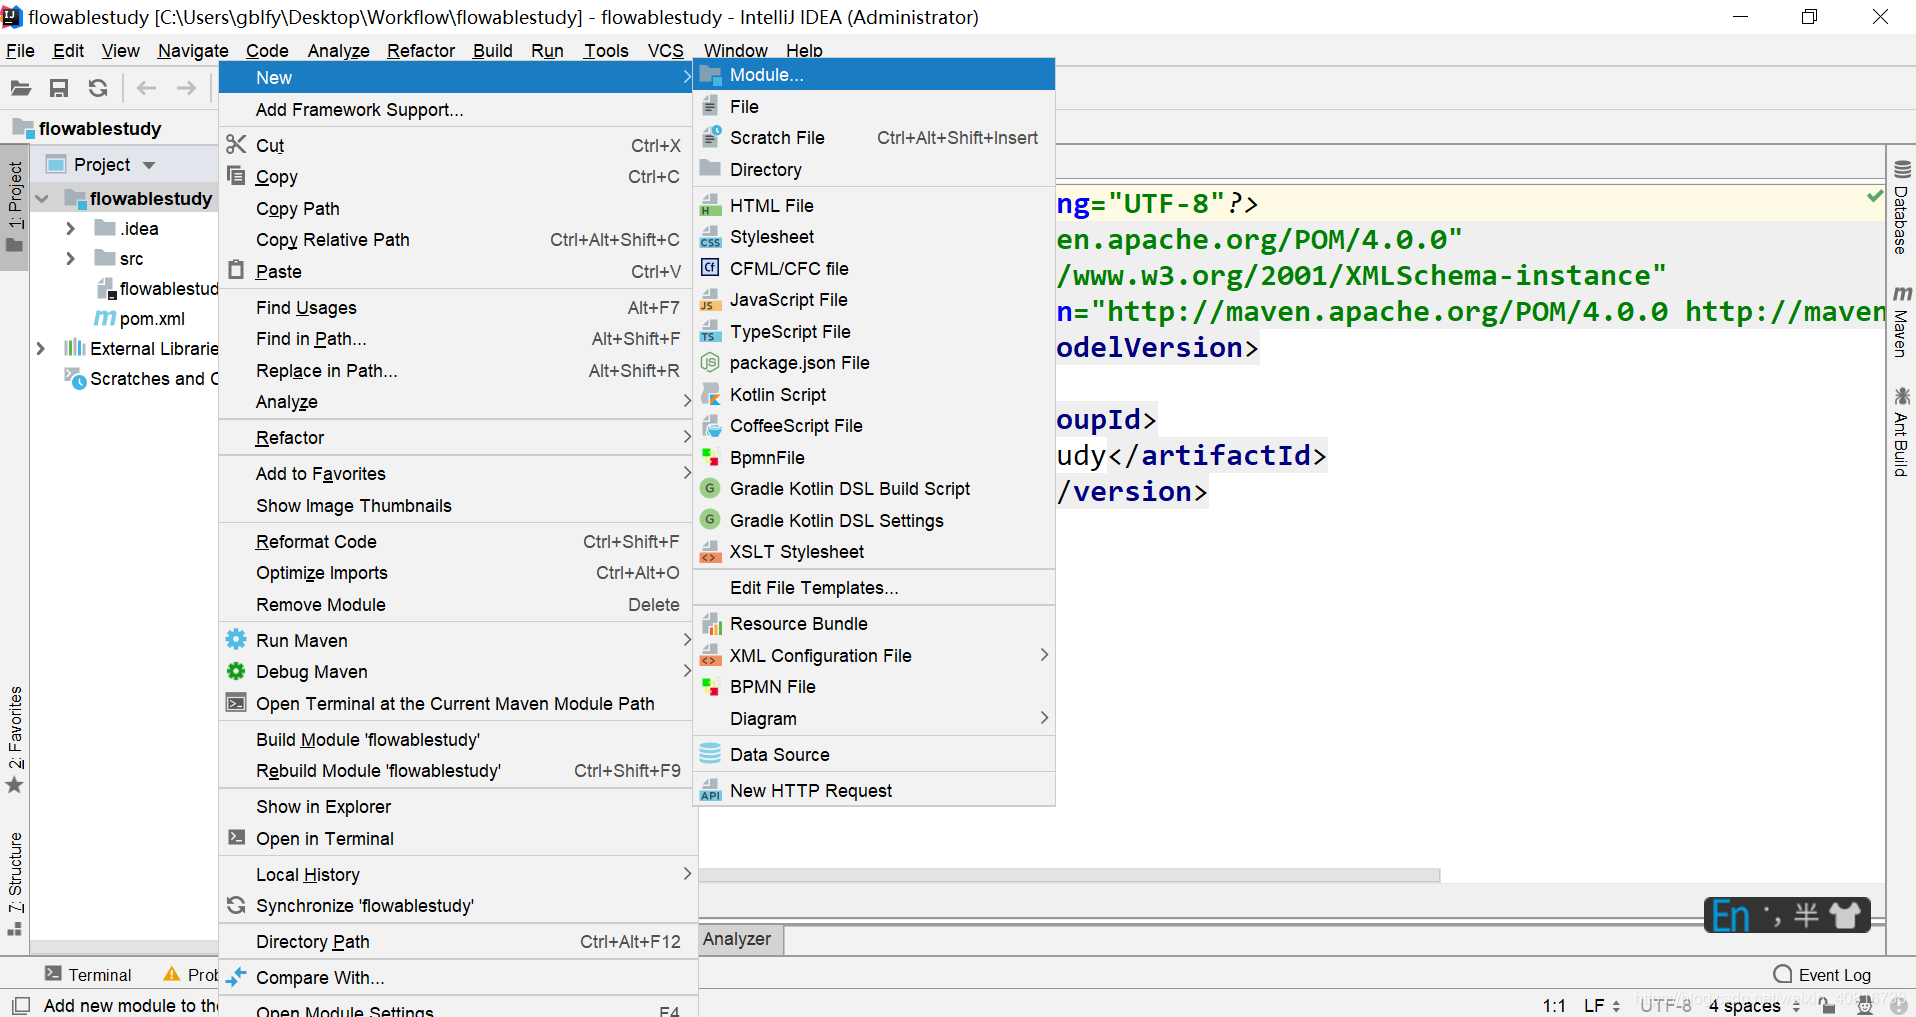1916x1017 pixels.
Task: Select Directory in New submenu
Action: point(874,170)
